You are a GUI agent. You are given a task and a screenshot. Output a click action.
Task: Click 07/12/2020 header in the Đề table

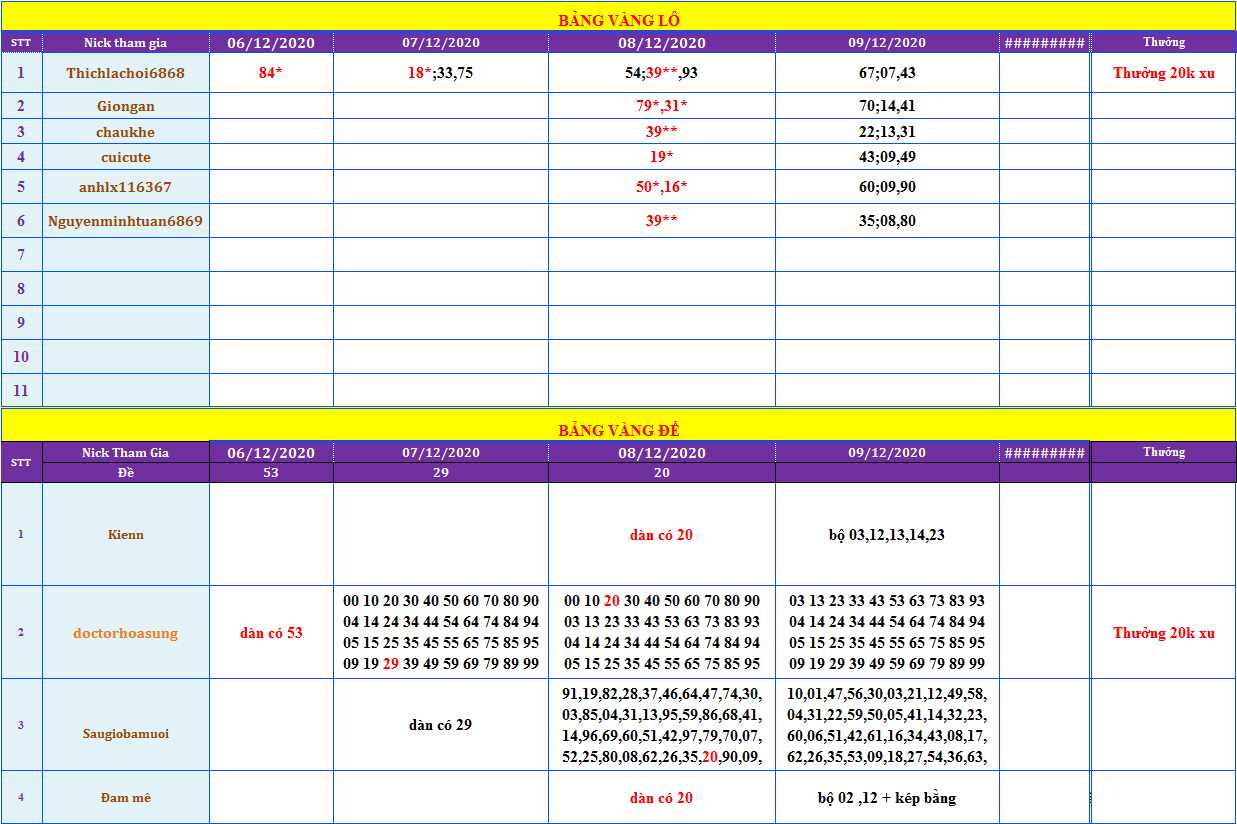coord(441,453)
